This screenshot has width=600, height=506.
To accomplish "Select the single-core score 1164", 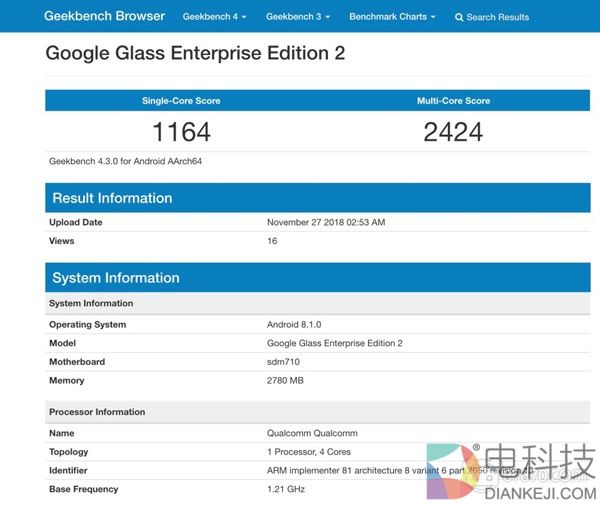I will click(x=181, y=131).
